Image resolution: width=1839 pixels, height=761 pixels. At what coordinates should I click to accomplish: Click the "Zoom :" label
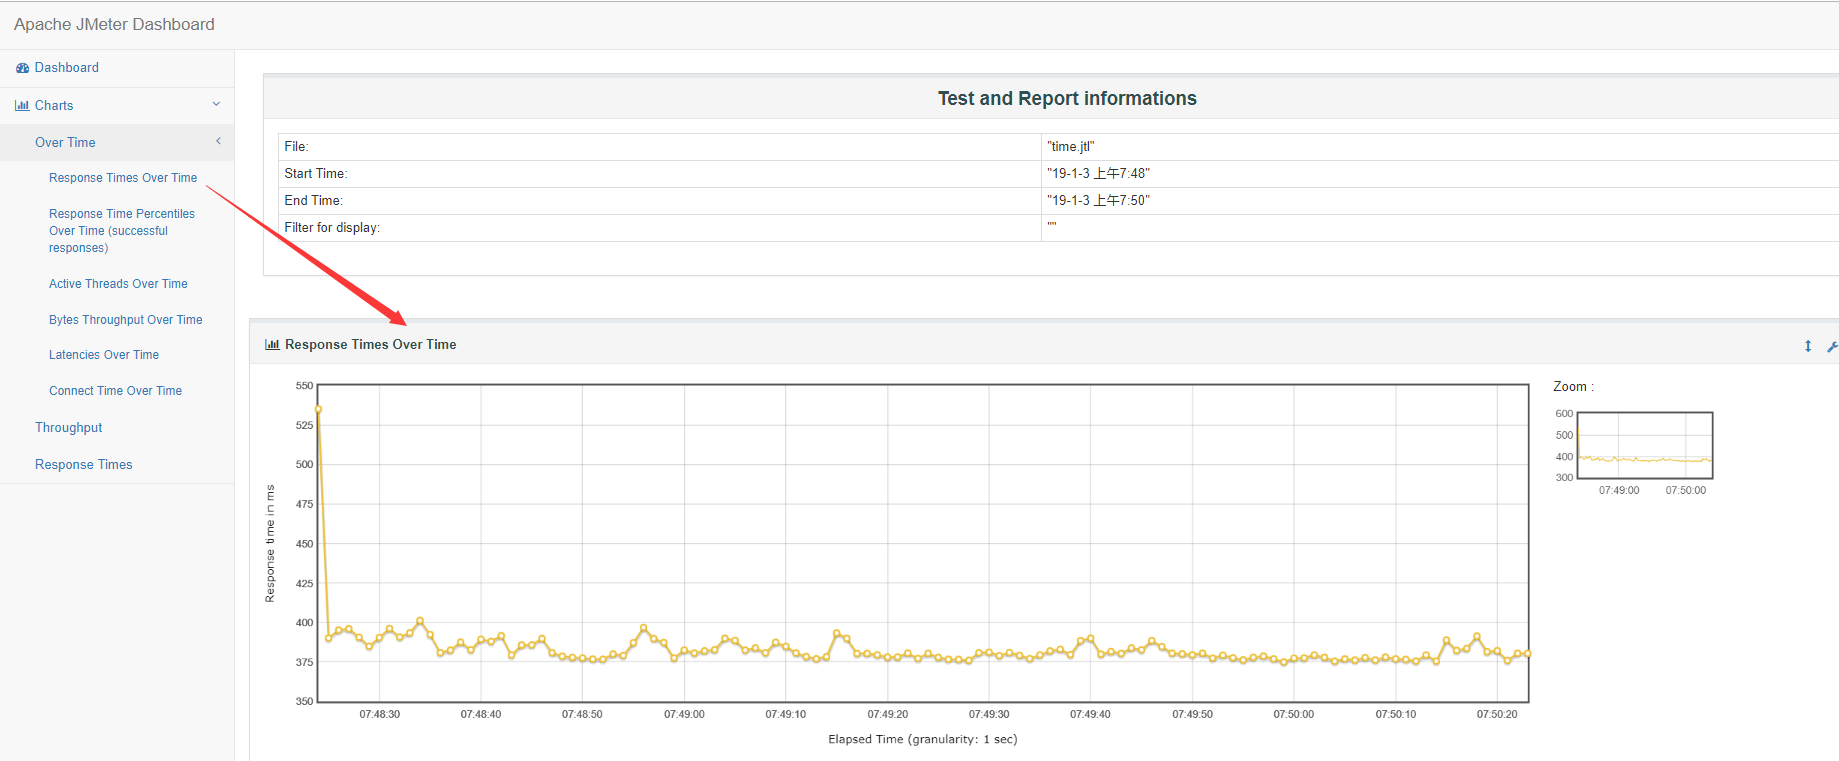click(x=1573, y=387)
